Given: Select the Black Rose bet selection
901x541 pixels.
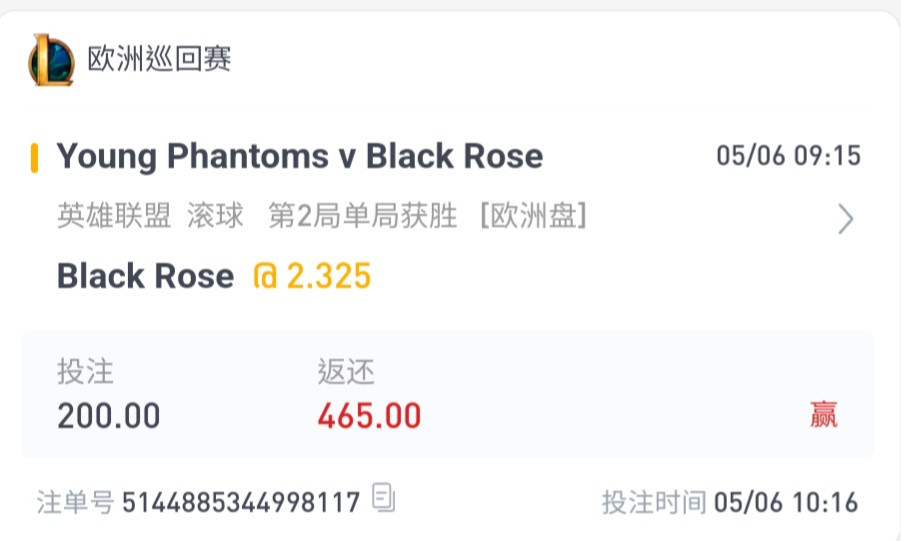Looking at the screenshot, I should point(145,276).
